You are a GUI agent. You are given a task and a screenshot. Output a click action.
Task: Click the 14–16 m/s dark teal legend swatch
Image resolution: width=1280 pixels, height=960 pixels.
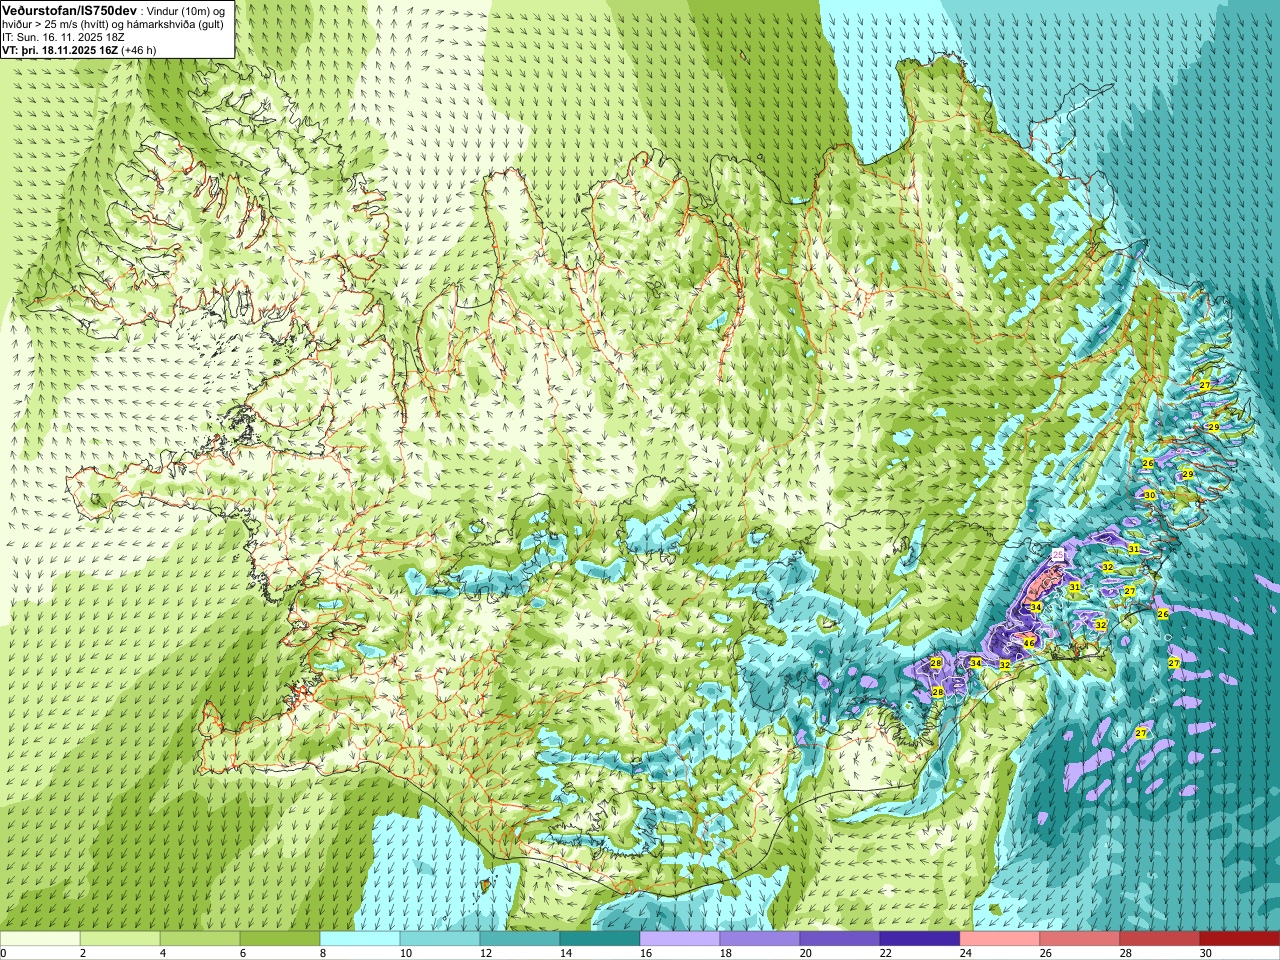[600, 939]
